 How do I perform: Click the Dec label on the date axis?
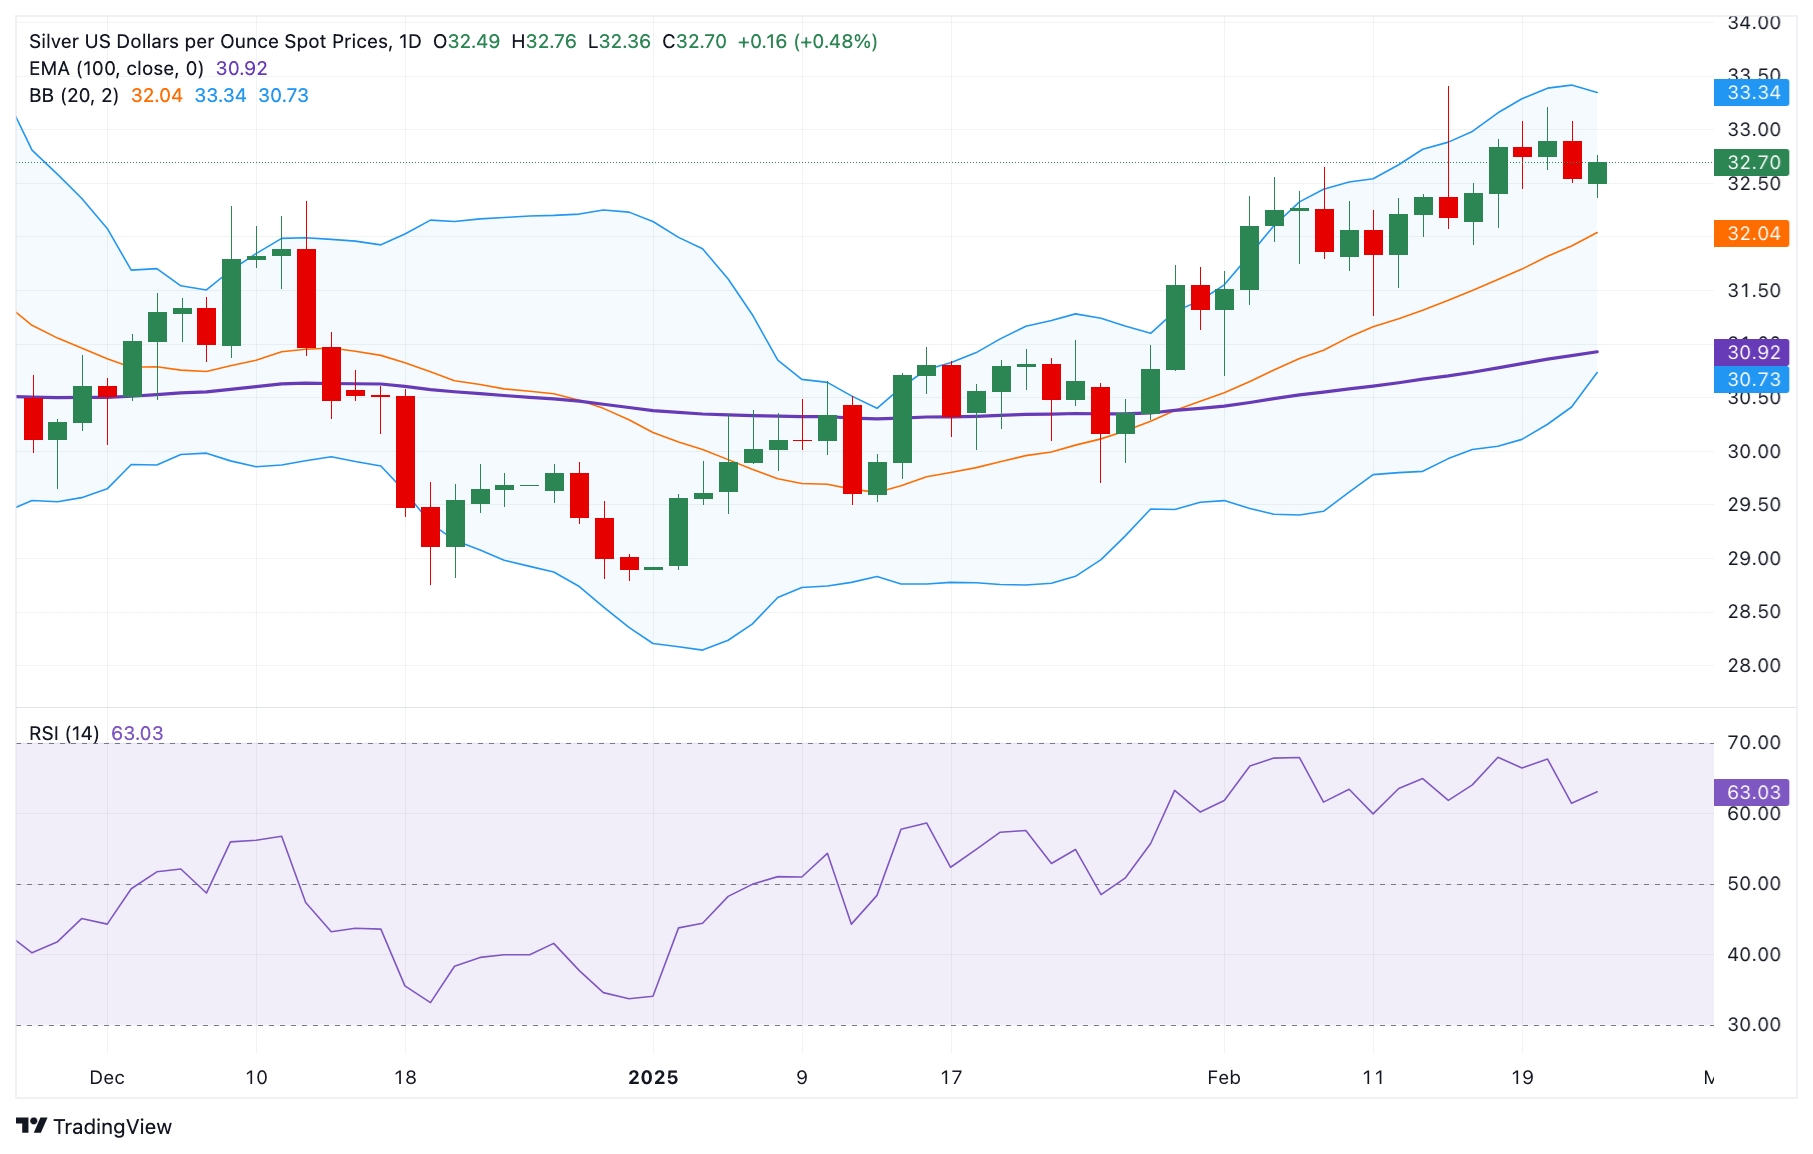[107, 1077]
